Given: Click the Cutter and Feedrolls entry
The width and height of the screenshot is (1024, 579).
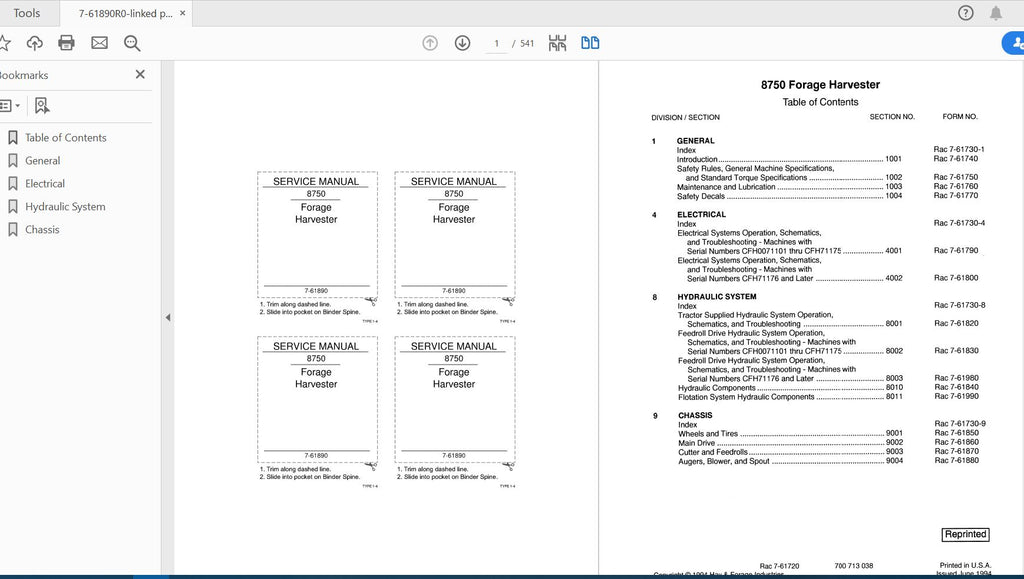Looking at the screenshot, I should [x=790, y=452].
